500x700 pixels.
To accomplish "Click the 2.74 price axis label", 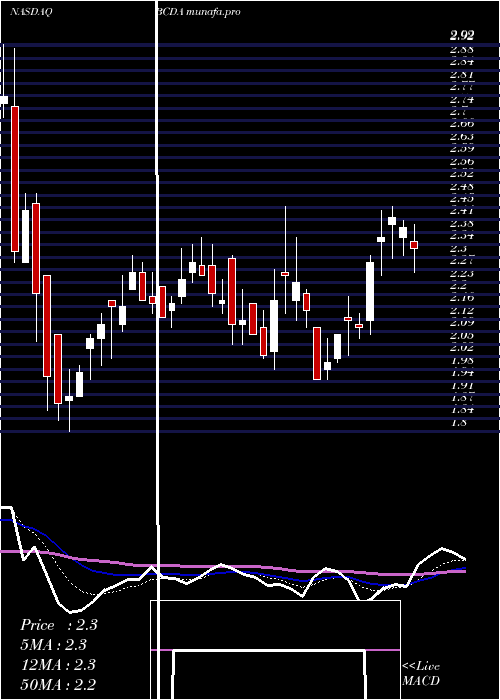I will (x=462, y=100).
